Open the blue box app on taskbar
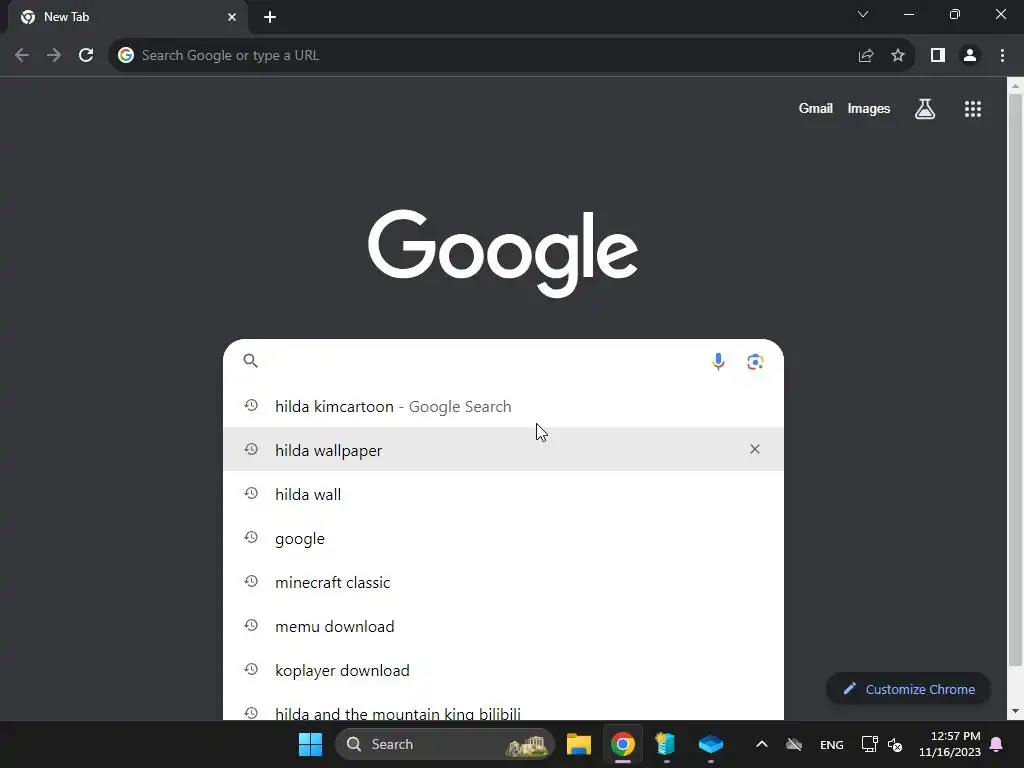The width and height of the screenshot is (1024, 768). tap(711, 744)
